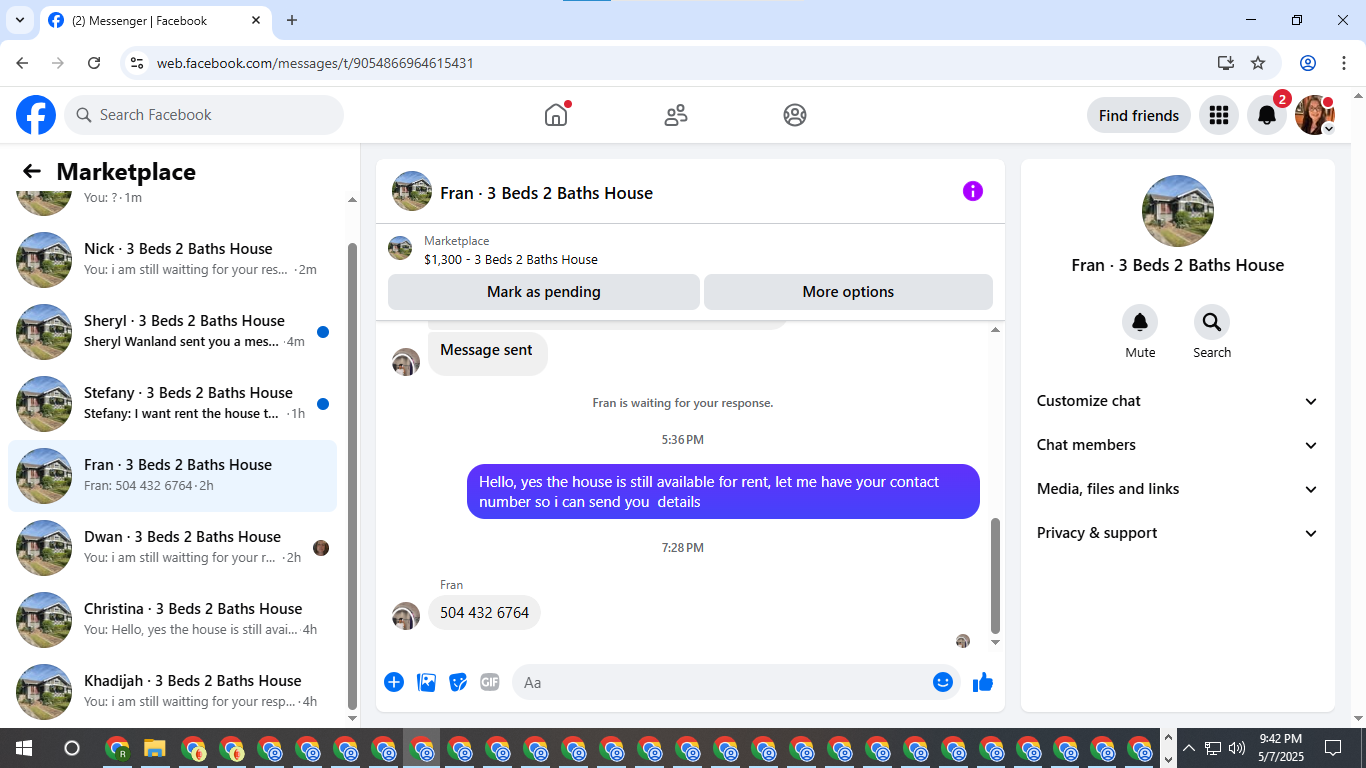Reload the page in the browser
The image size is (1366, 768).
(94, 63)
